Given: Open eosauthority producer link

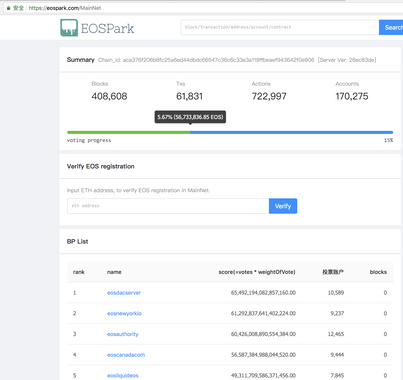Looking at the screenshot, I should (122, 334).
